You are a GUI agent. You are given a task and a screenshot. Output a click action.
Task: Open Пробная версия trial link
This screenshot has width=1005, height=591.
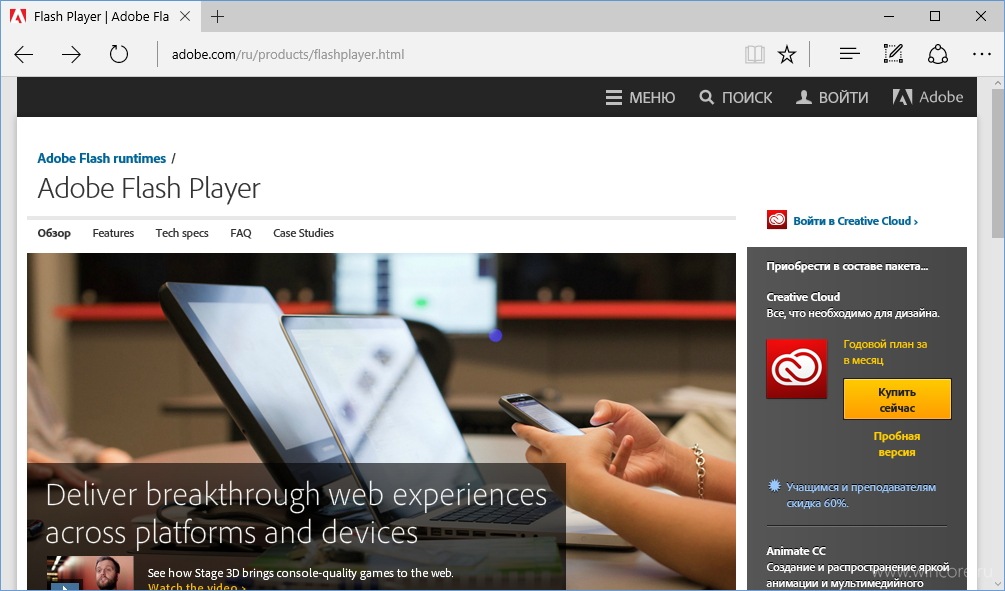tap(897, 444)
